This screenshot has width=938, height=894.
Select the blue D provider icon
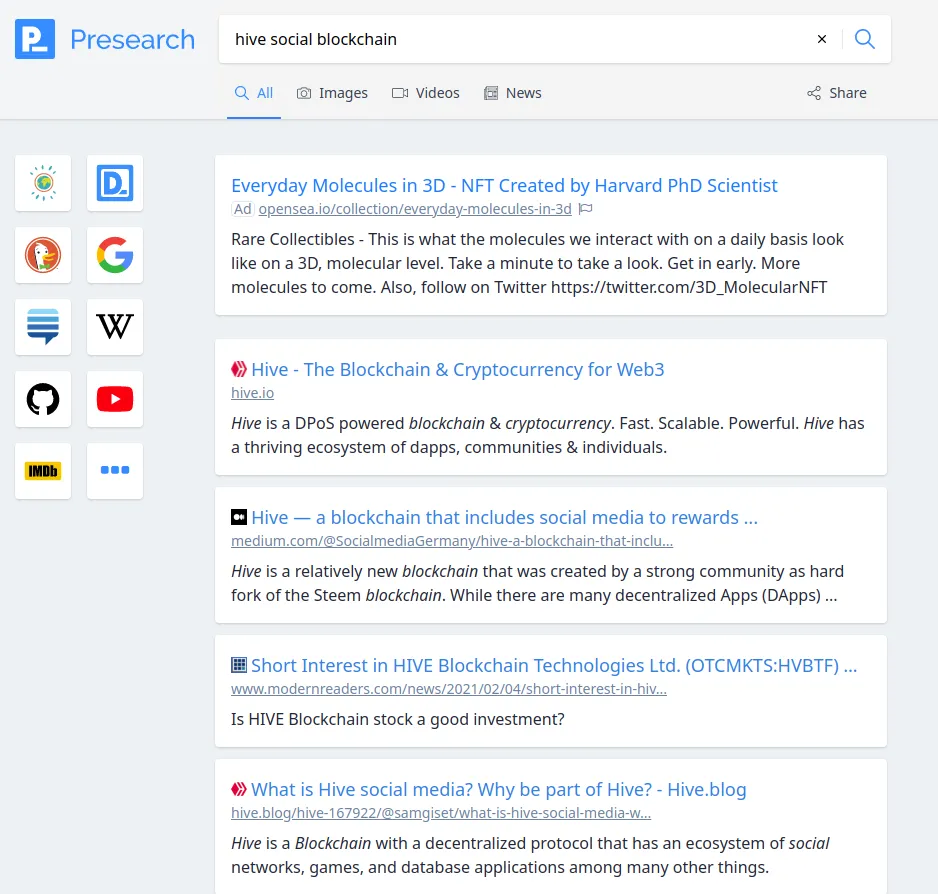tap(115, 183)
